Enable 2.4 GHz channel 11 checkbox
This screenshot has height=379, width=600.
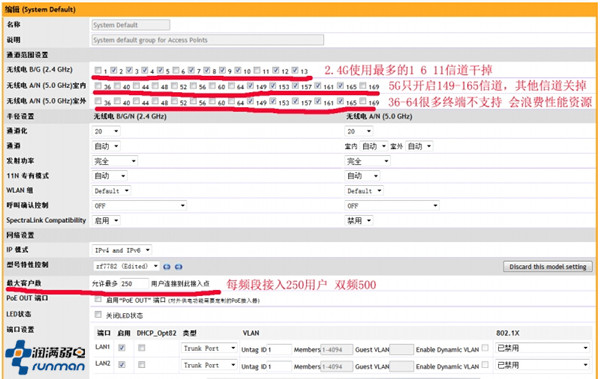[257, 70]
